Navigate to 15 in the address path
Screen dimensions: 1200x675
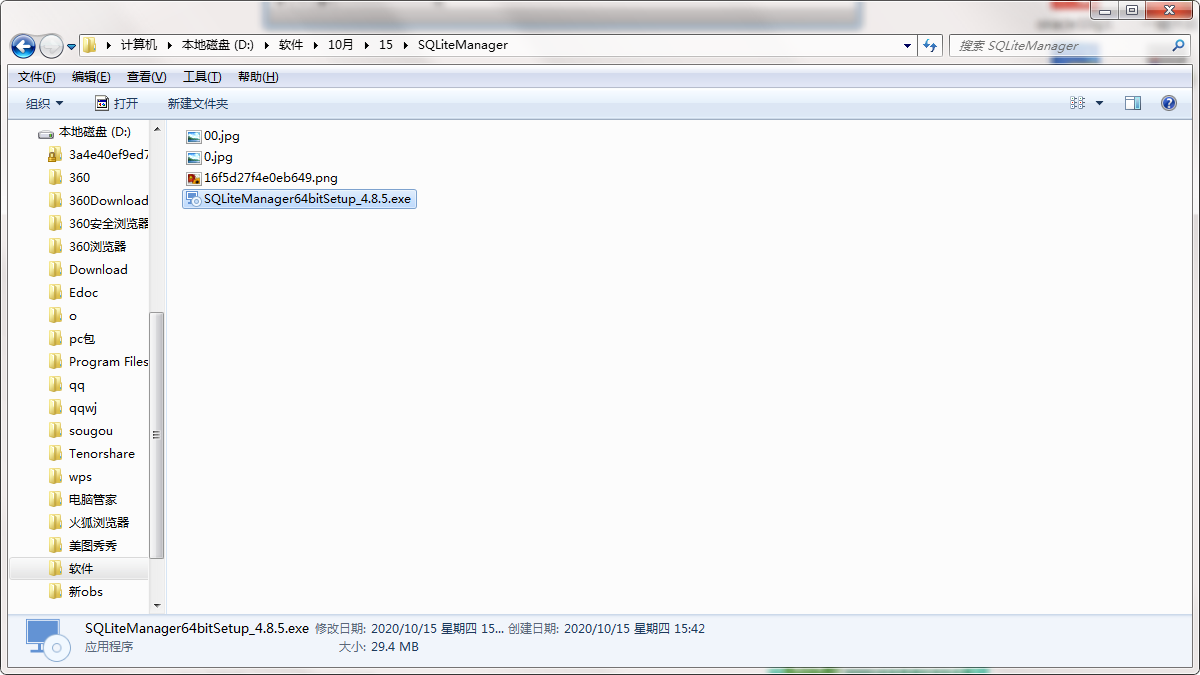[386, 45]
